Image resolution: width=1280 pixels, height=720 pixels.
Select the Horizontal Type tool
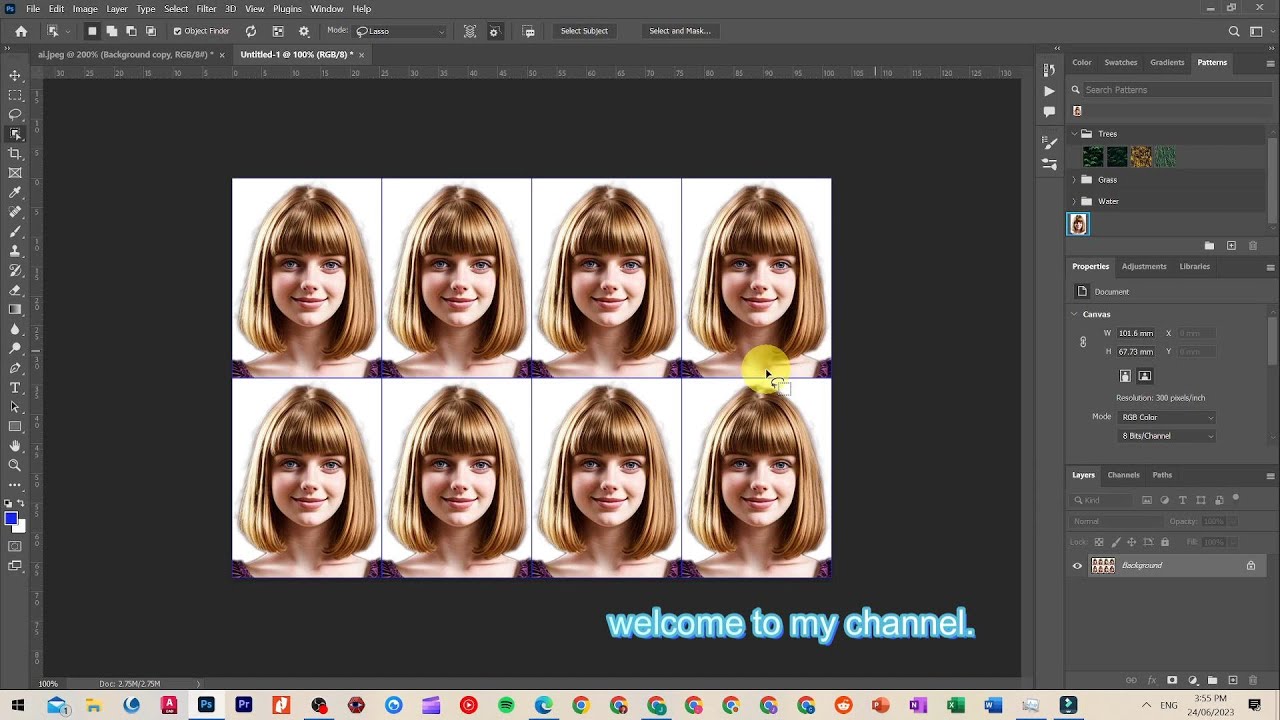click(15, 388)
